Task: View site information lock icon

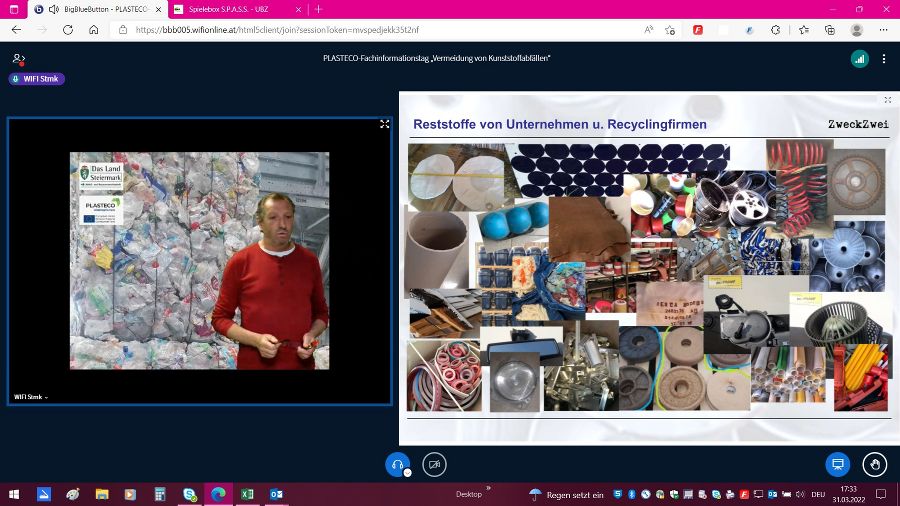Action: 123,30
